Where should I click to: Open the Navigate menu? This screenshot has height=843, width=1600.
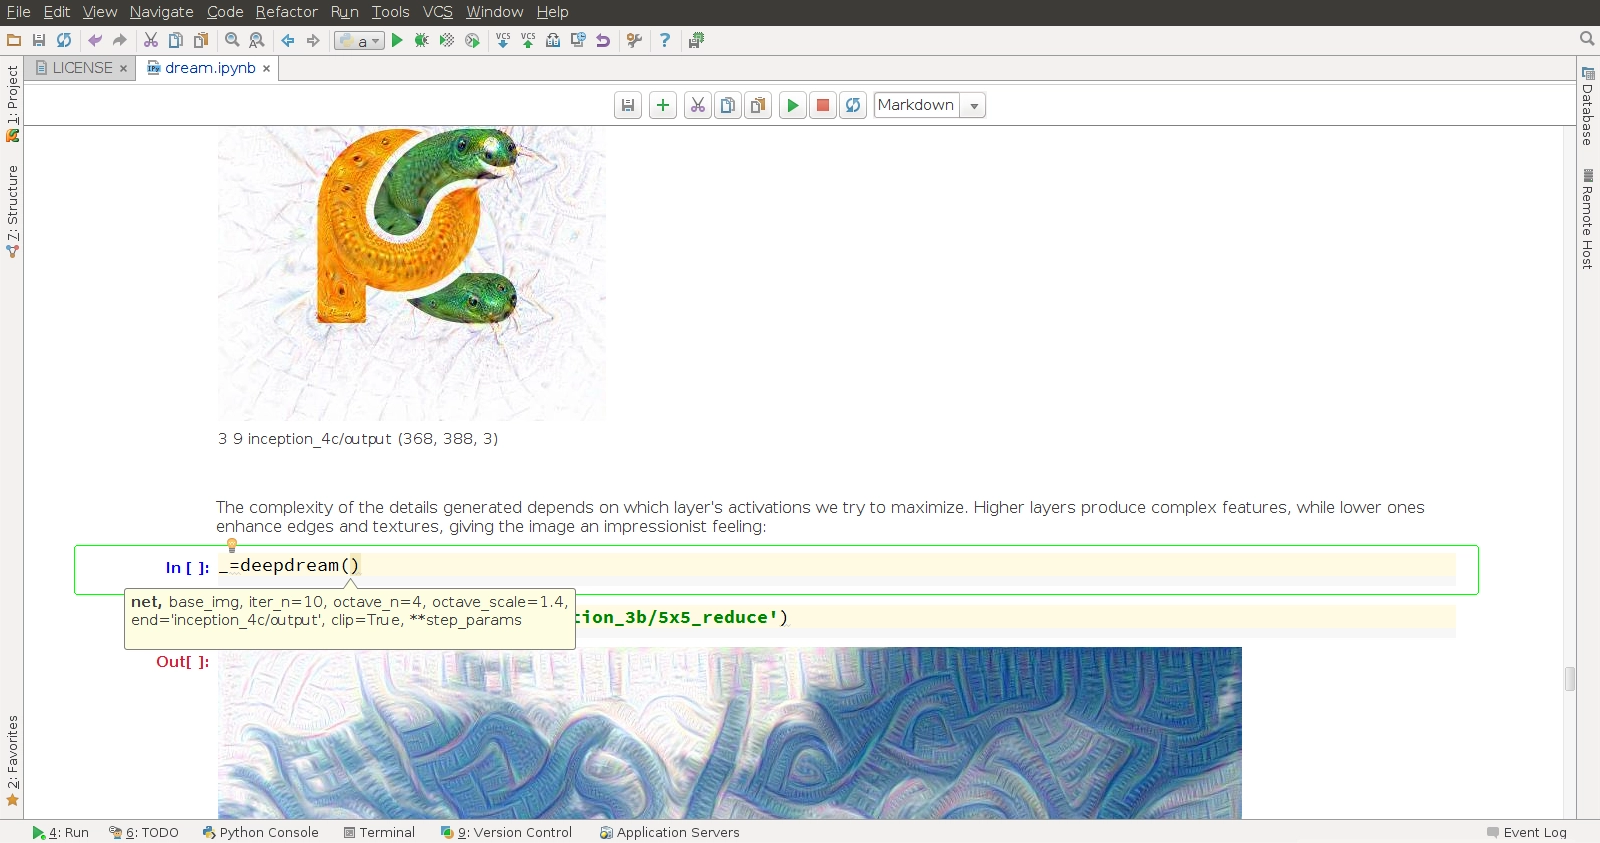161,12
